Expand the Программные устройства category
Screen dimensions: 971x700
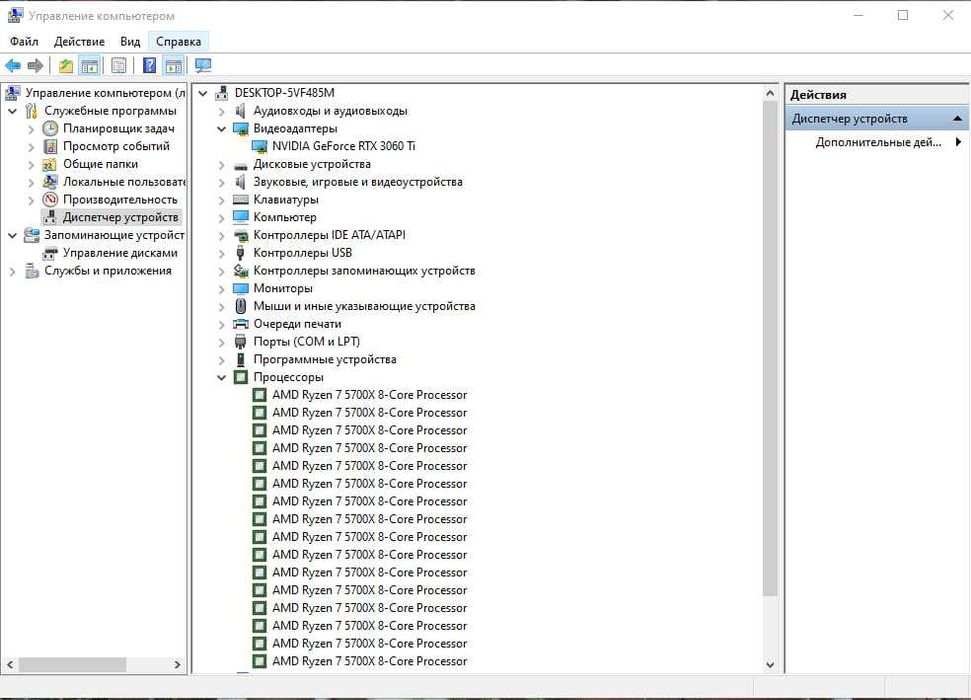(x=221, y=359)
